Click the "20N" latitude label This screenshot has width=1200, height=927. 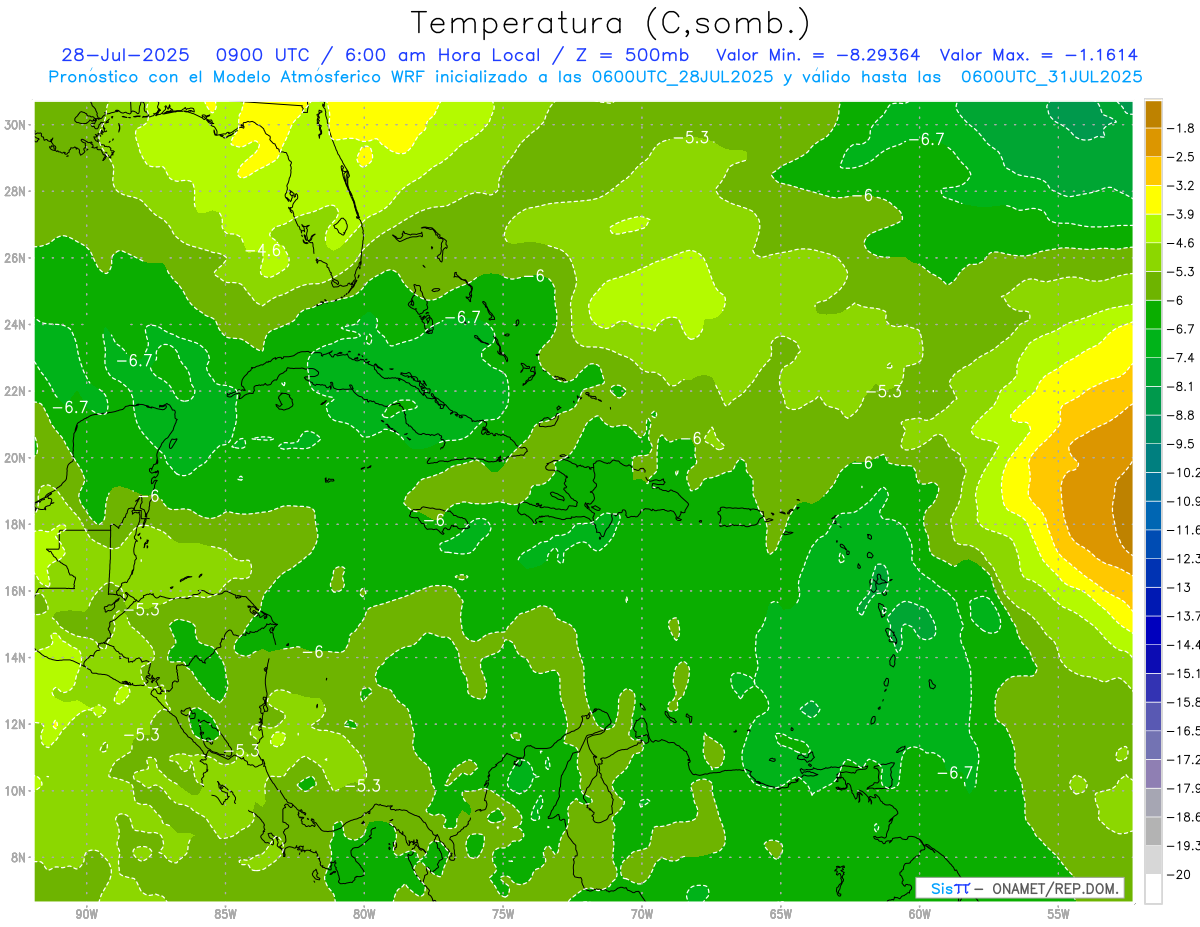click(x=16, y=457)
